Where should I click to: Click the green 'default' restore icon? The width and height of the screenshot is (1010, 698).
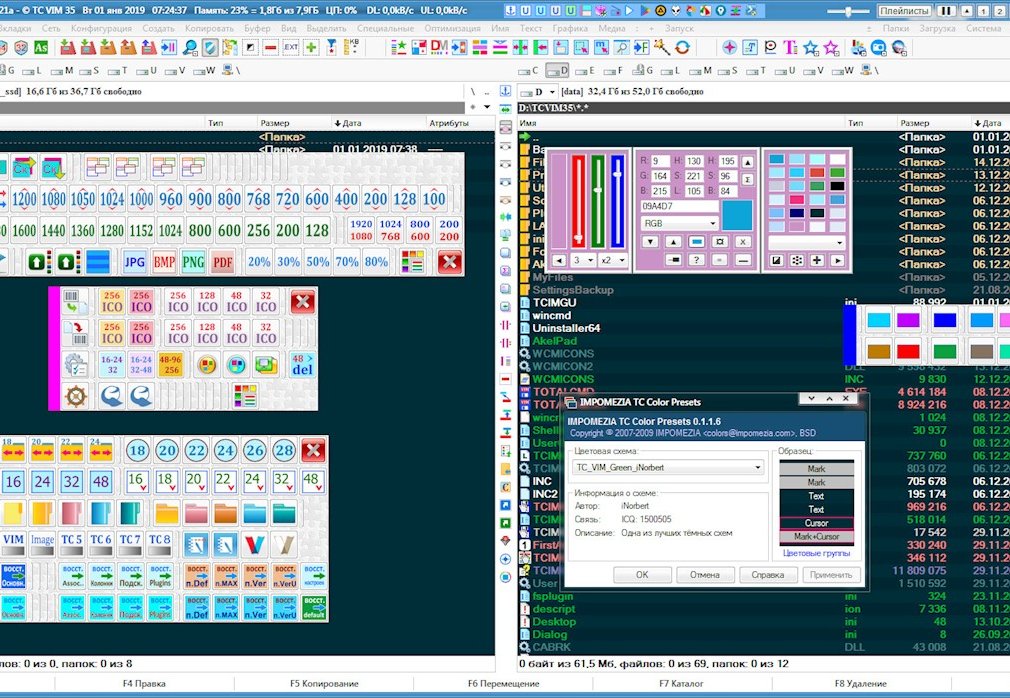[x=314, y=607]
